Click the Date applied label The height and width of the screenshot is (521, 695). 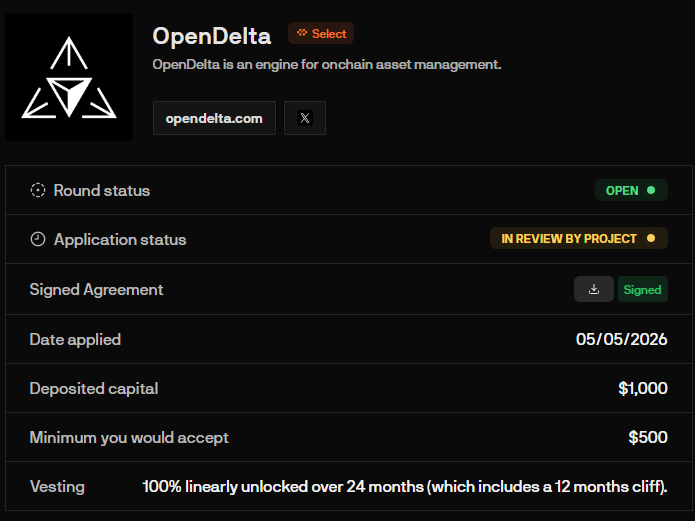(x=75, y=340)
